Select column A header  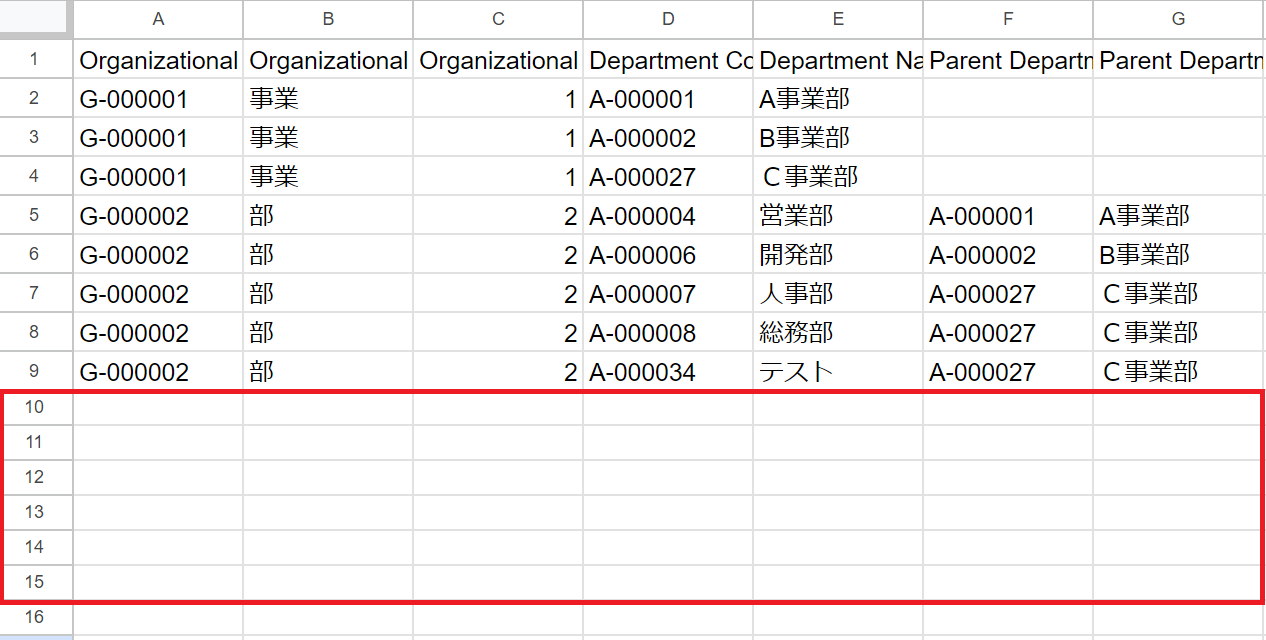pyautogui.click(x=158, y=19)
